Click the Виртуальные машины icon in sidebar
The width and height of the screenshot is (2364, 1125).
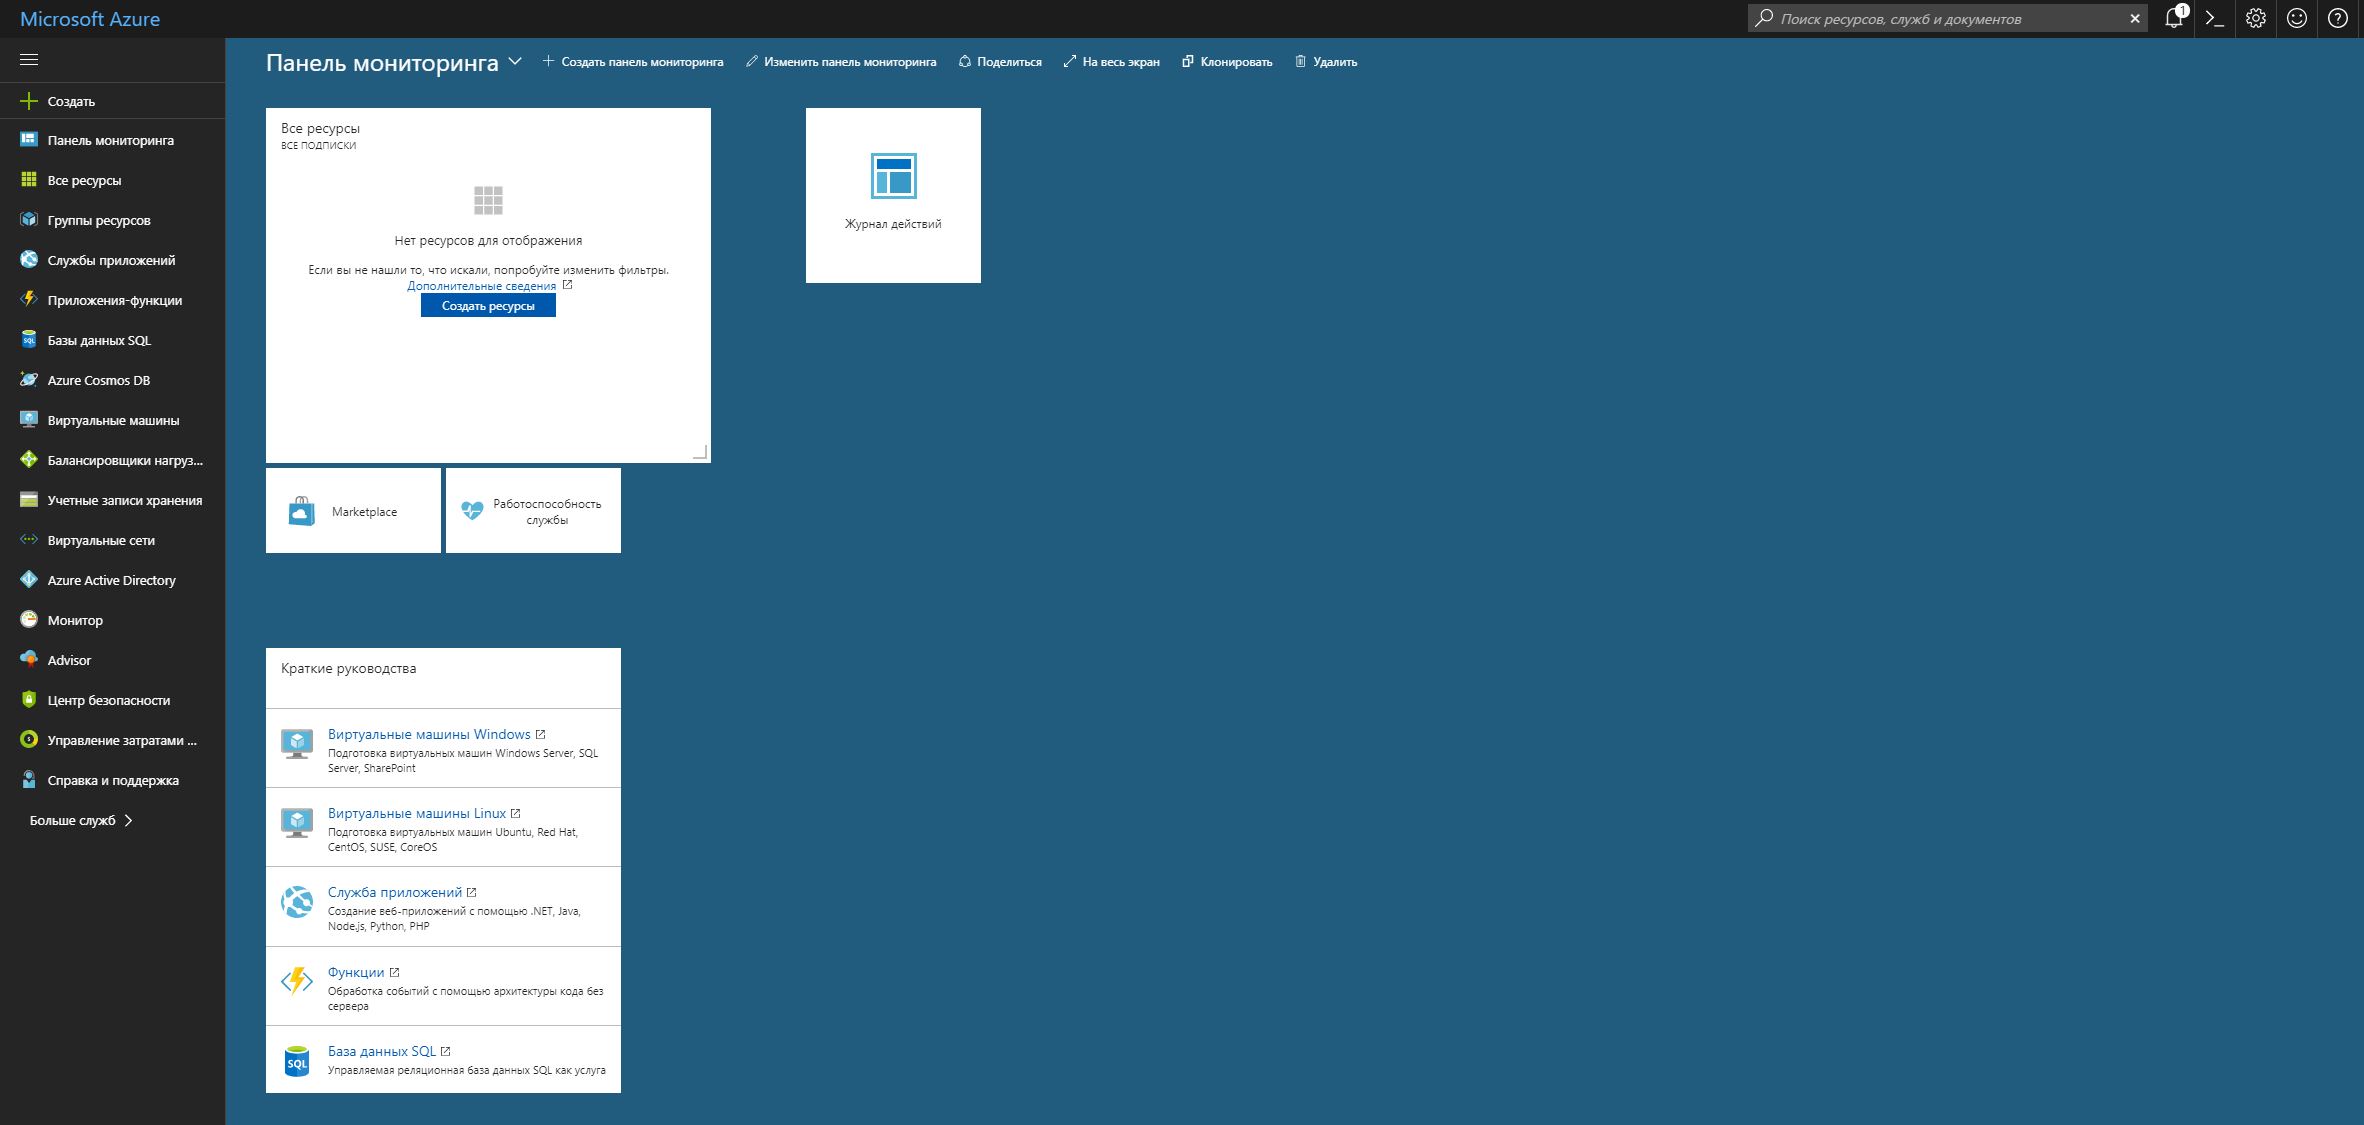tap(29, 419)
